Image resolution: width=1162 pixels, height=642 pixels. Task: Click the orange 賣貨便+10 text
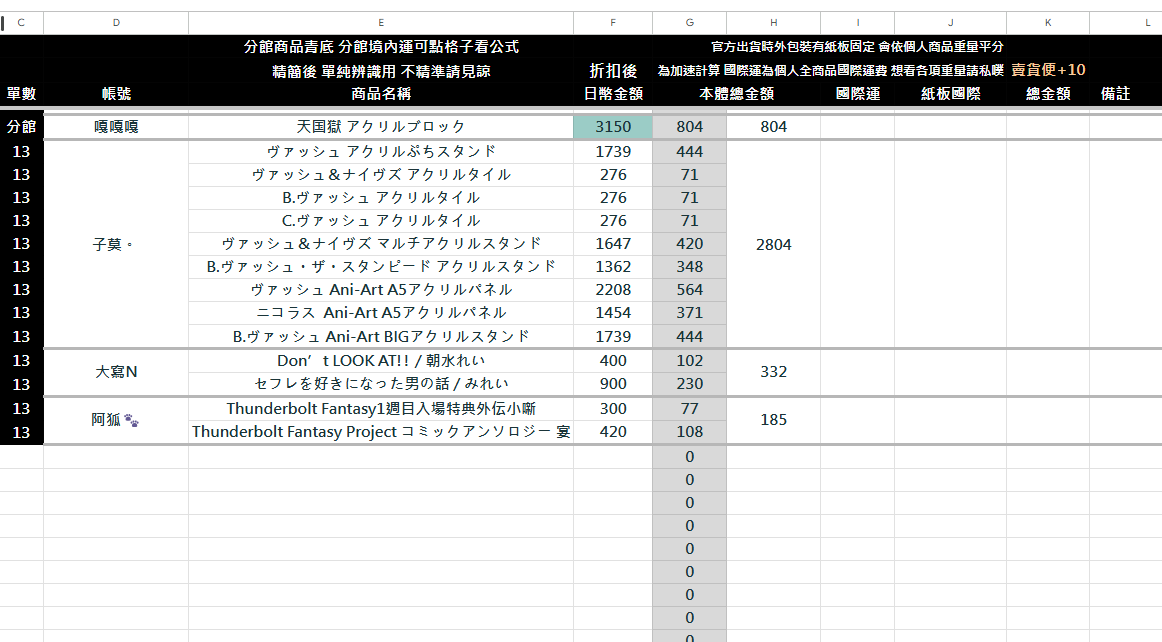click(x=1048, y=70)
